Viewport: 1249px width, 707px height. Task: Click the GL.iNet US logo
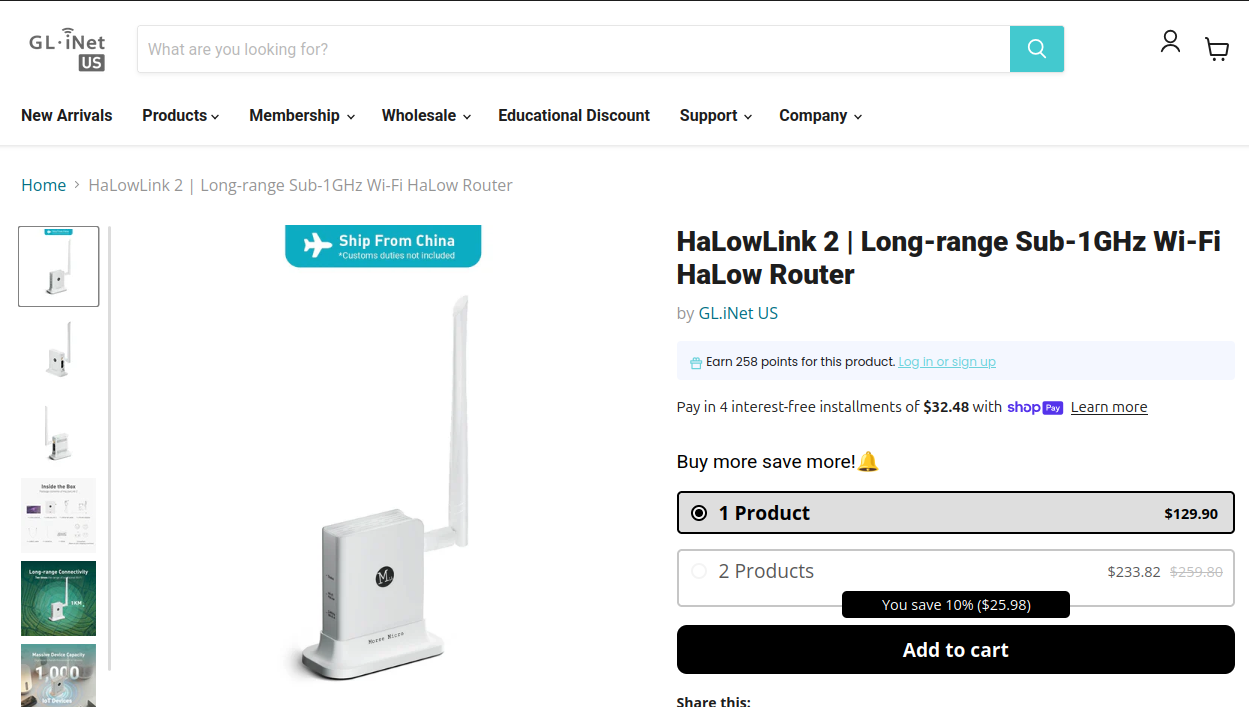[67, 49]
